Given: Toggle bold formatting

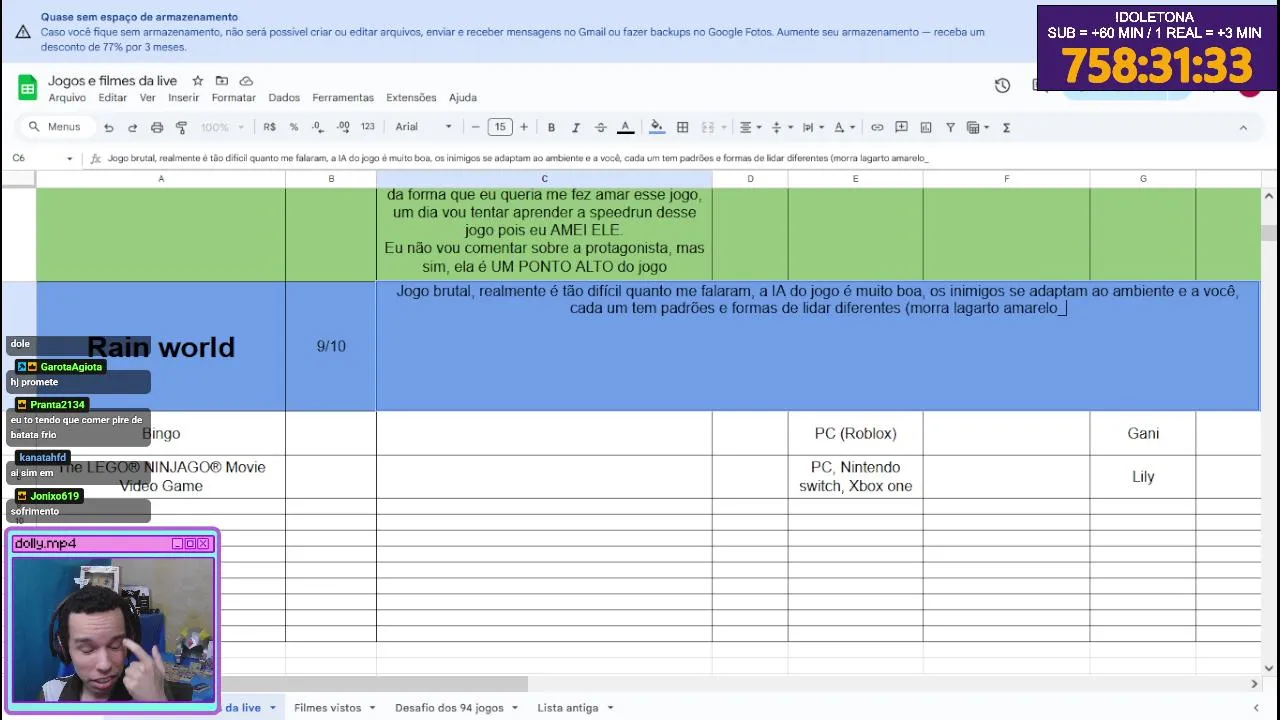Looking at the screenshot, I should (551, 127).
